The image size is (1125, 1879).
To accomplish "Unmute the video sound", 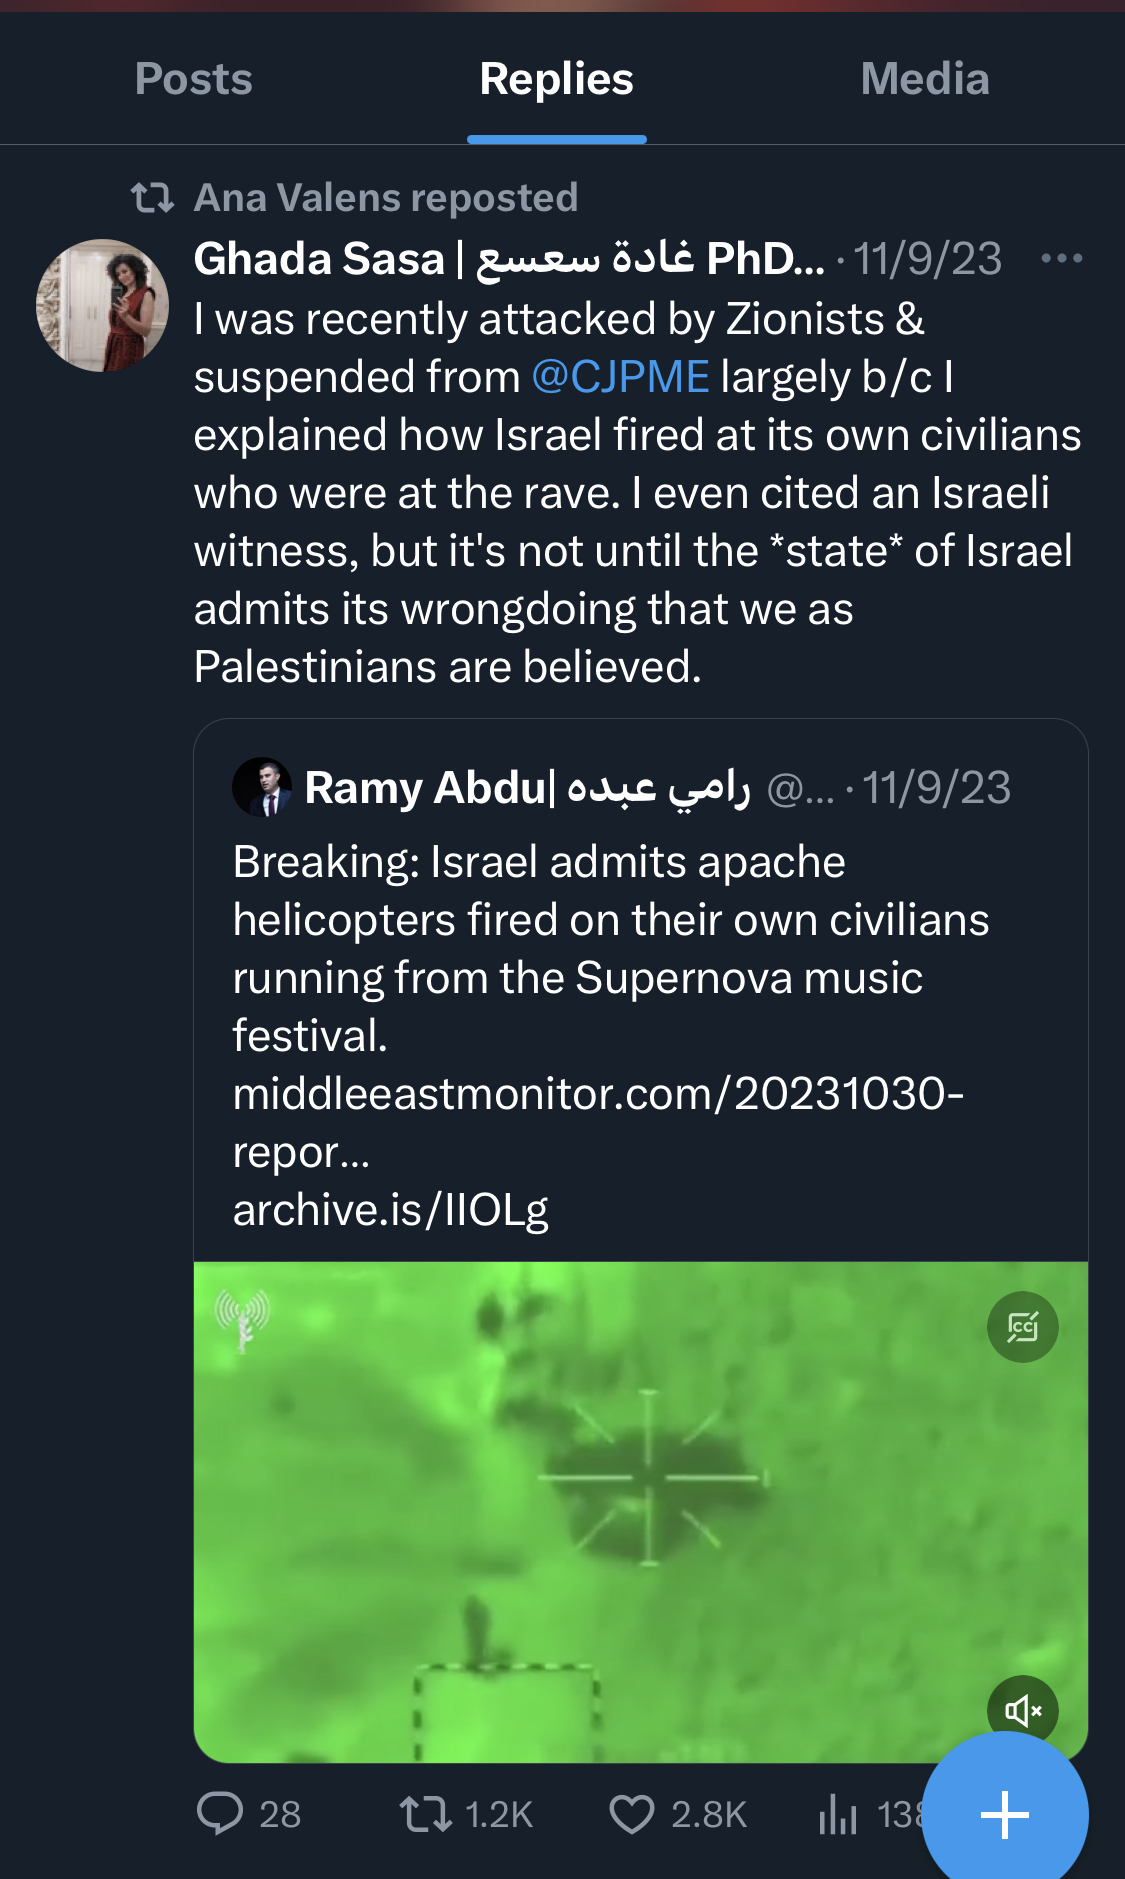I will tap(1022, 1710).
